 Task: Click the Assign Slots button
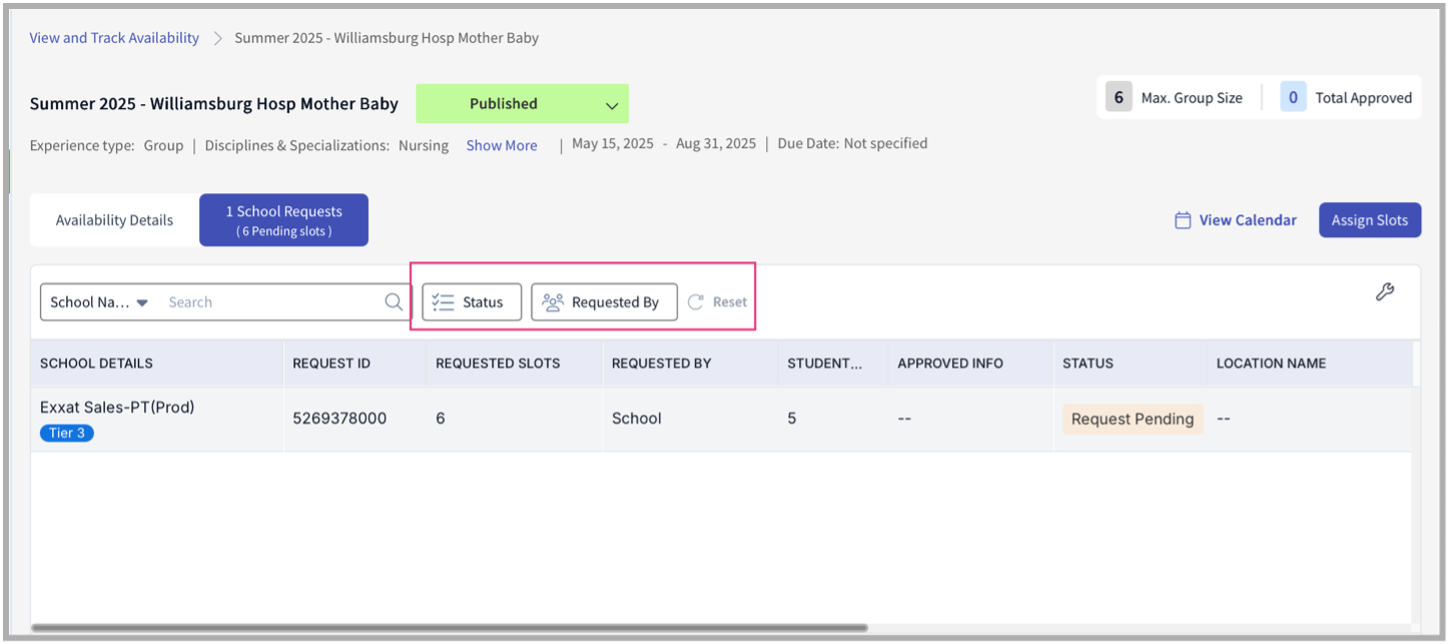(1369, 220)
